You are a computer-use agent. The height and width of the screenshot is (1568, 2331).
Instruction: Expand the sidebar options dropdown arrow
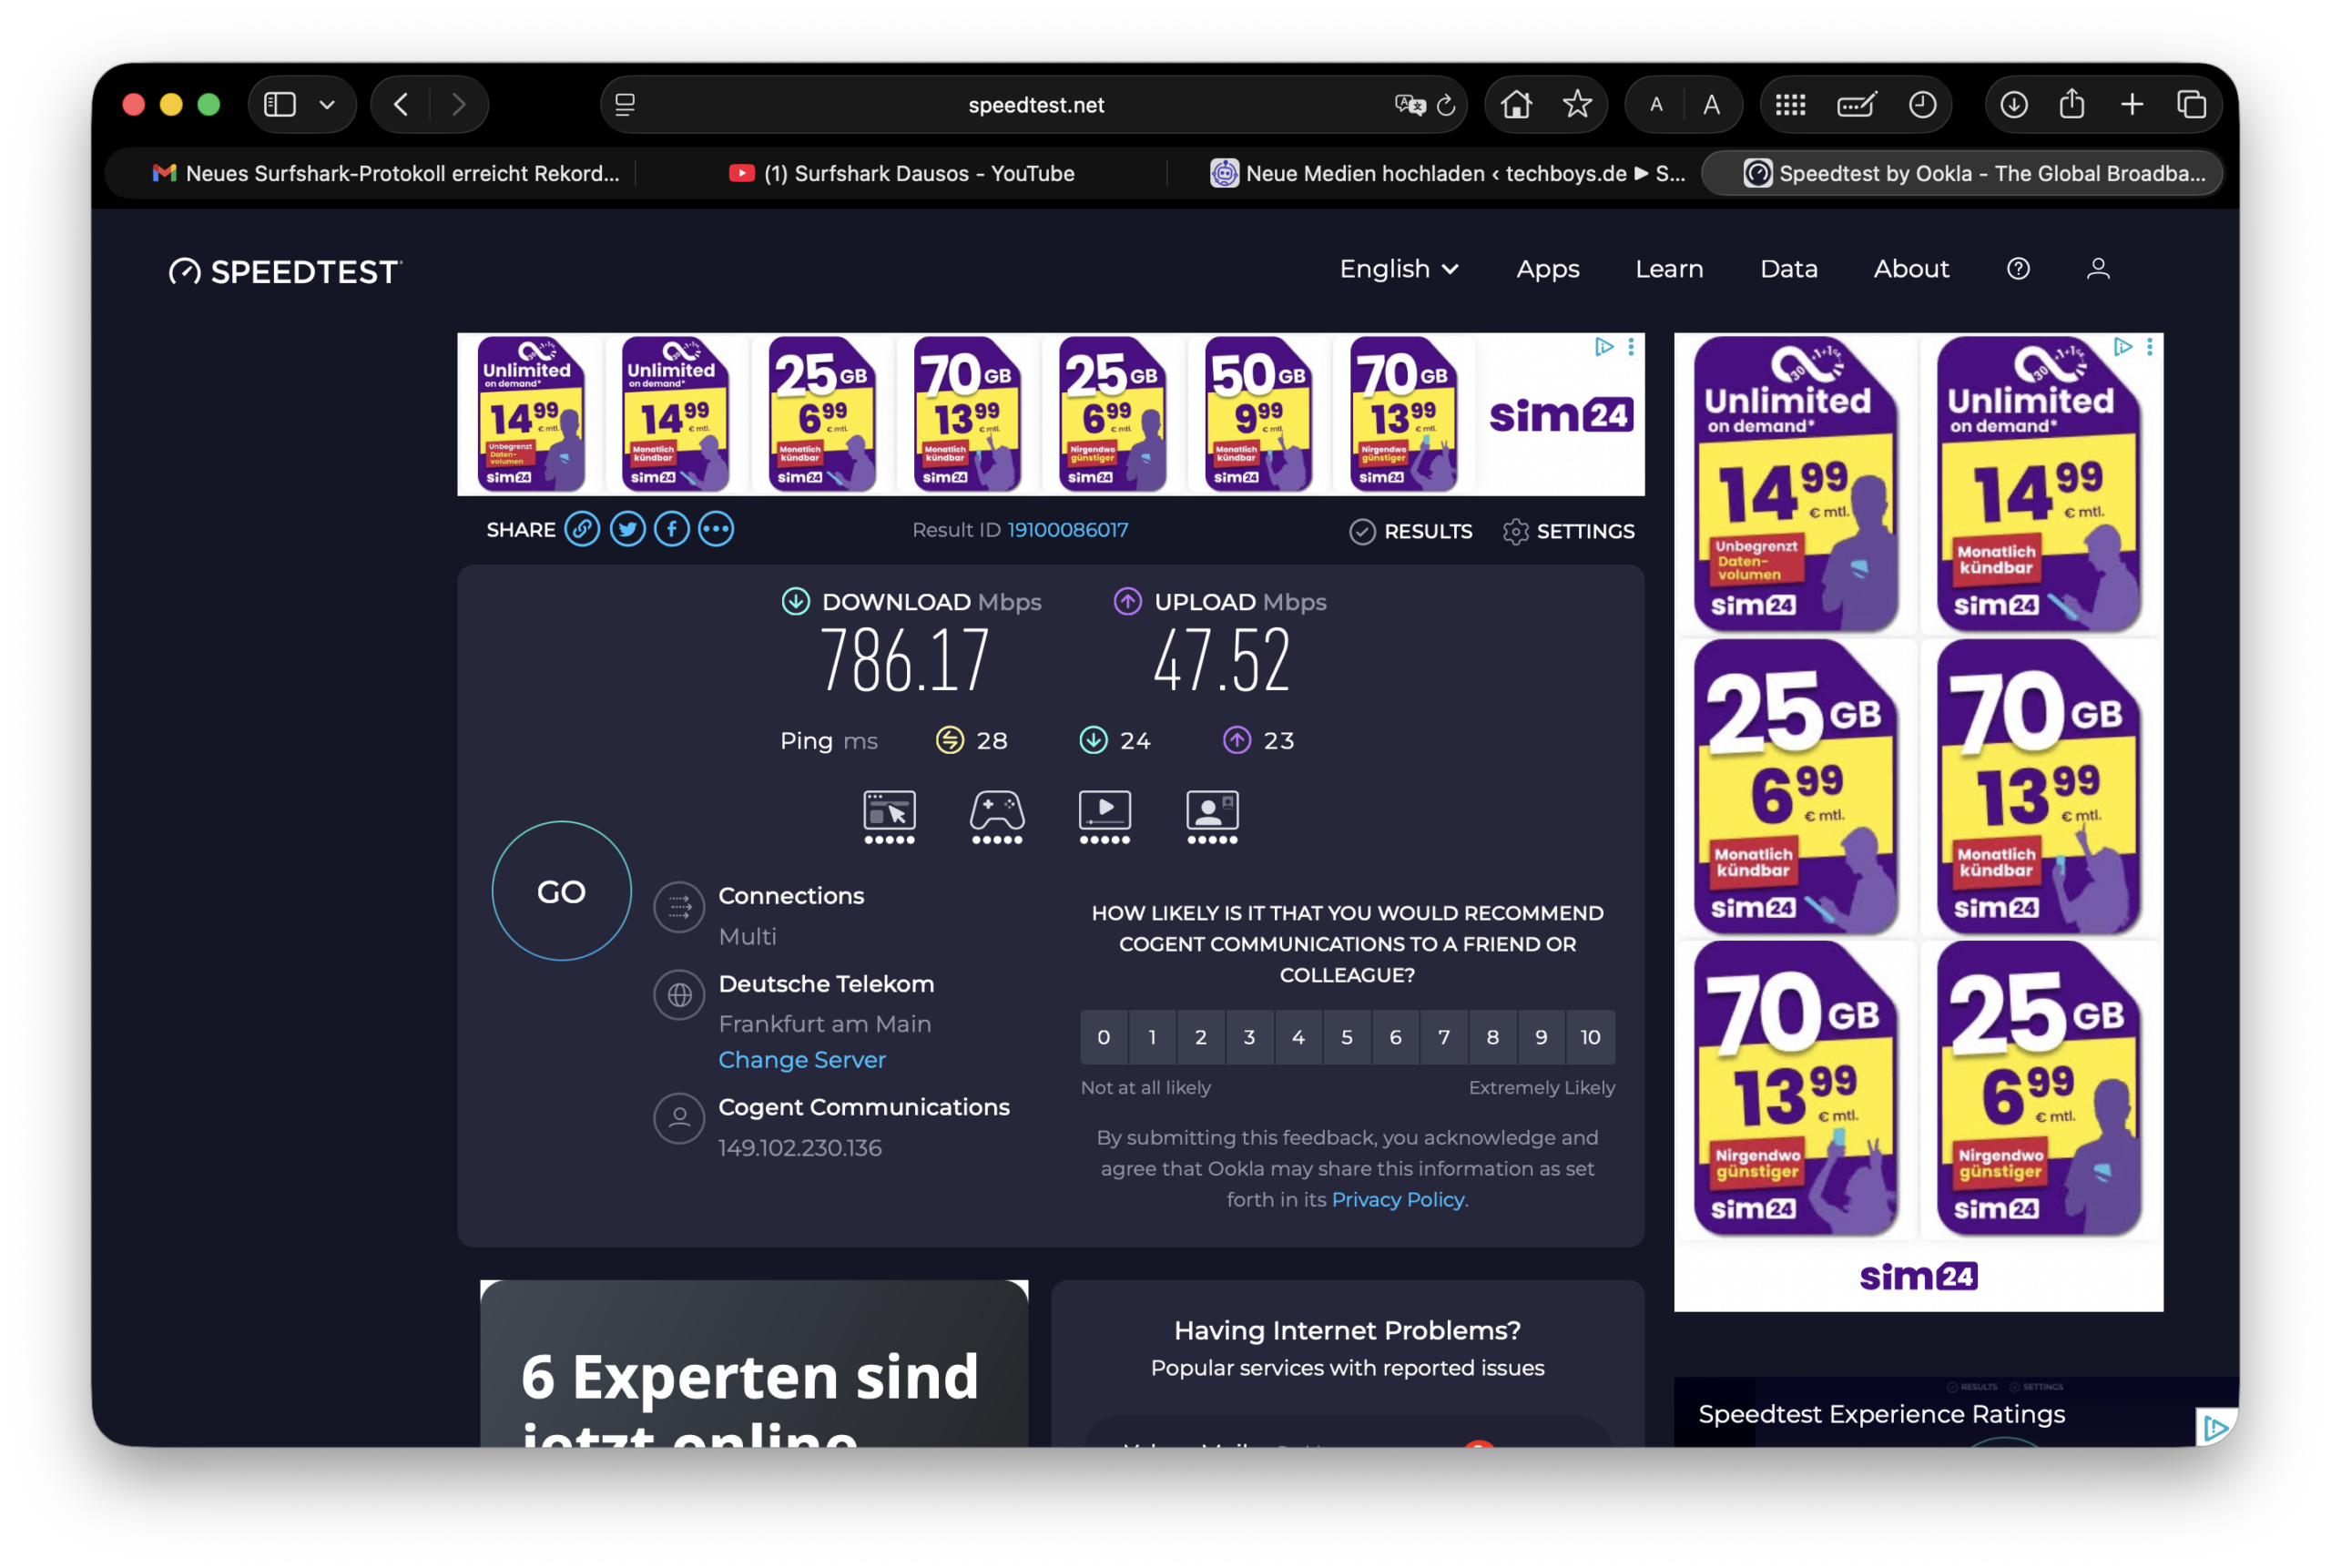pos(327,104)
